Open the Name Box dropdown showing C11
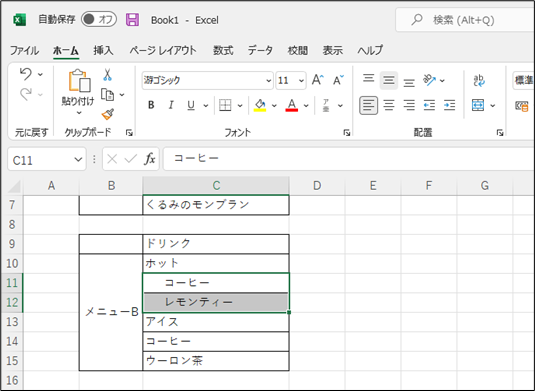Screen dimensions: 535x391 click(x=78, y=159)
